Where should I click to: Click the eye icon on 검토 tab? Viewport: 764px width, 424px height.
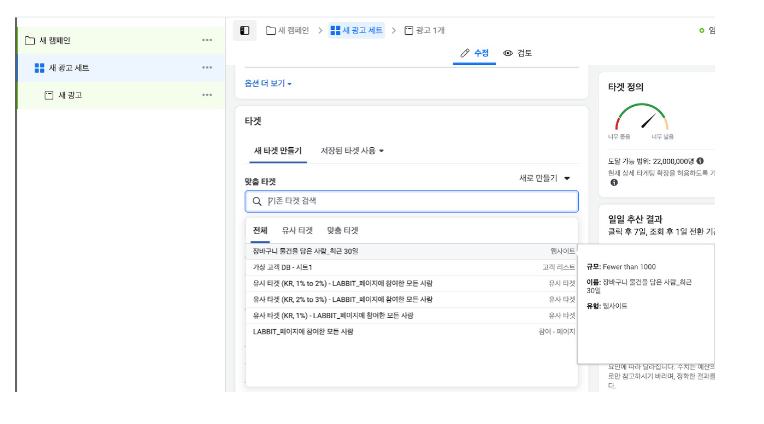508,53
